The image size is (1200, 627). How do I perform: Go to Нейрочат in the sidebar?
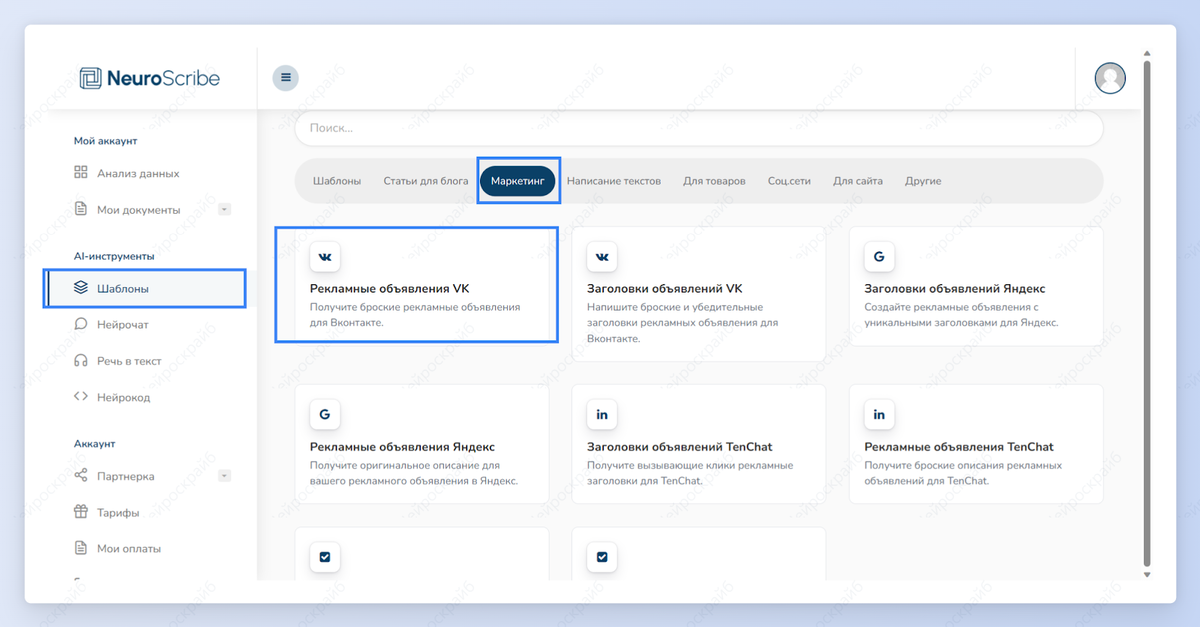click(123, 325)
